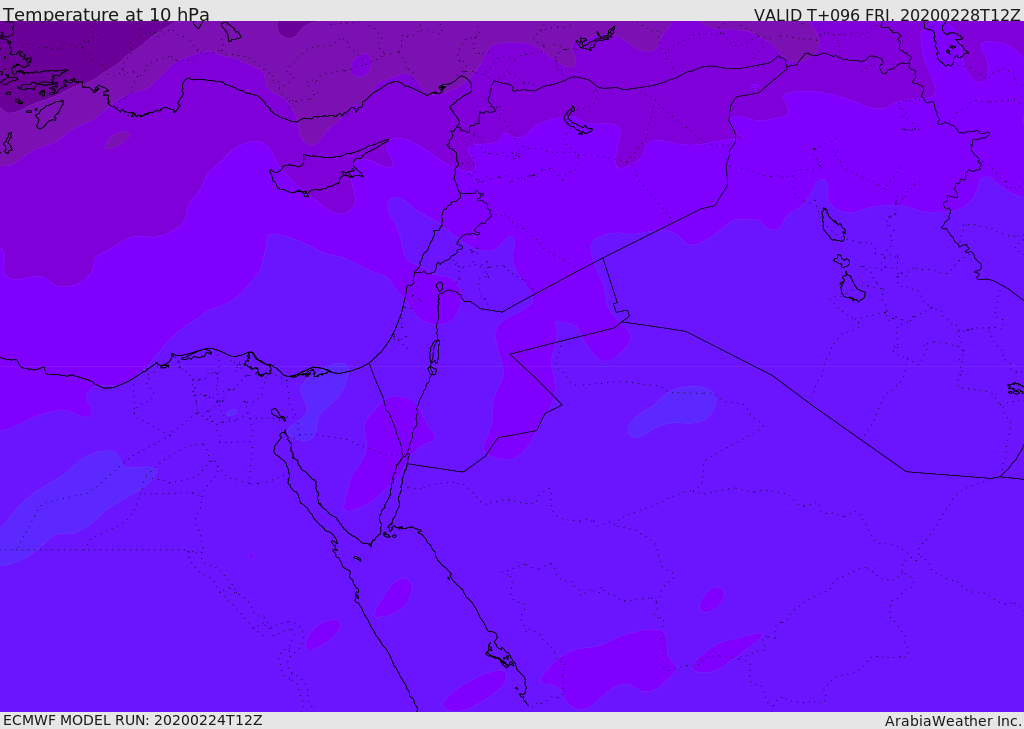Click the 'ECMWF MODEL RUN: 20200224T12Z' text
1024x729 pixels.
coord(133,720)
